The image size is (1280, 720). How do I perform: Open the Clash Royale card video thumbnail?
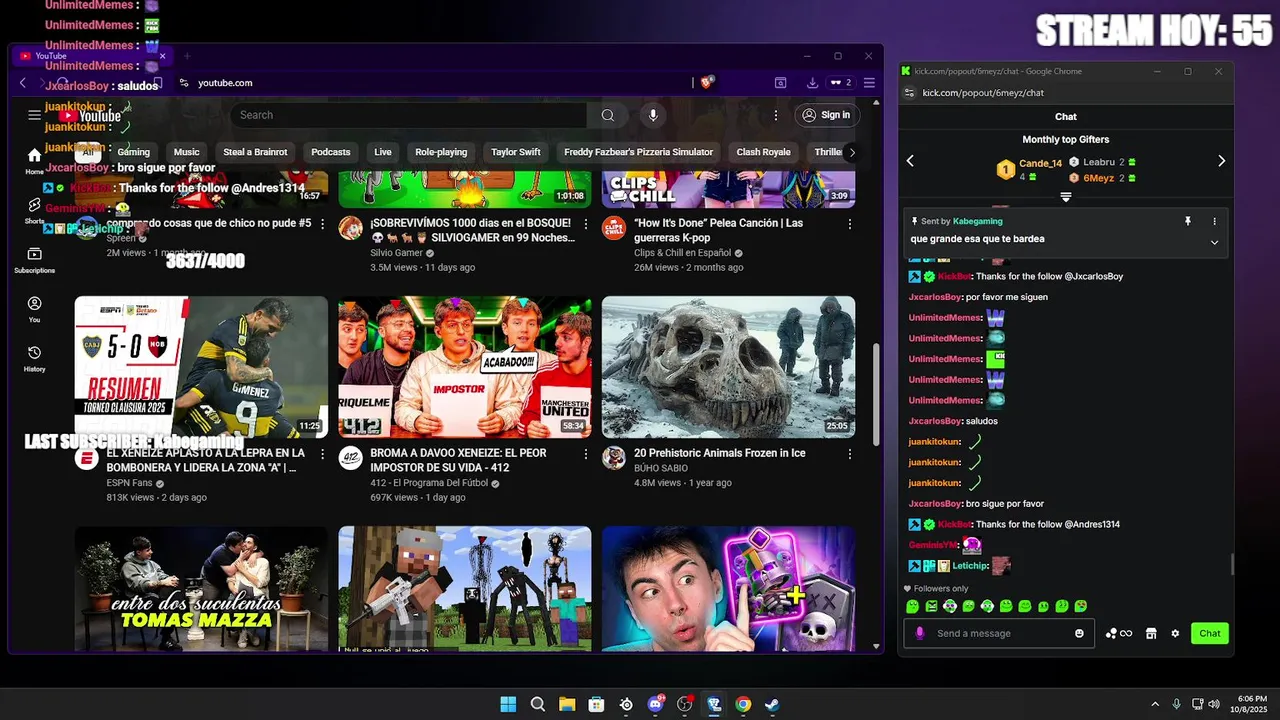tap(728, 588)
